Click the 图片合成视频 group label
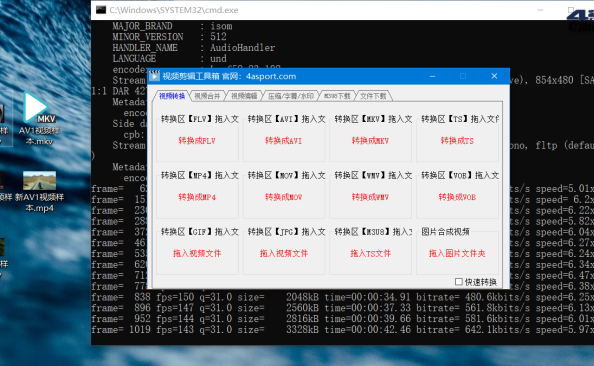The image size is (594, 366). click(446, 231)
